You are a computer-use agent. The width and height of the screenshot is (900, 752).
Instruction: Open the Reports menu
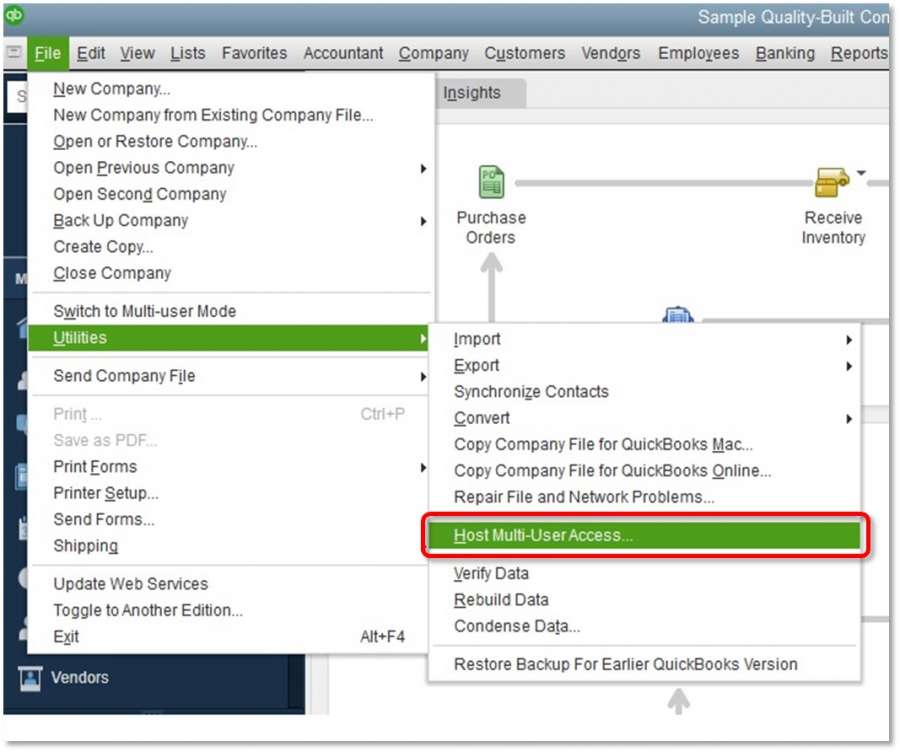[858, 53]
